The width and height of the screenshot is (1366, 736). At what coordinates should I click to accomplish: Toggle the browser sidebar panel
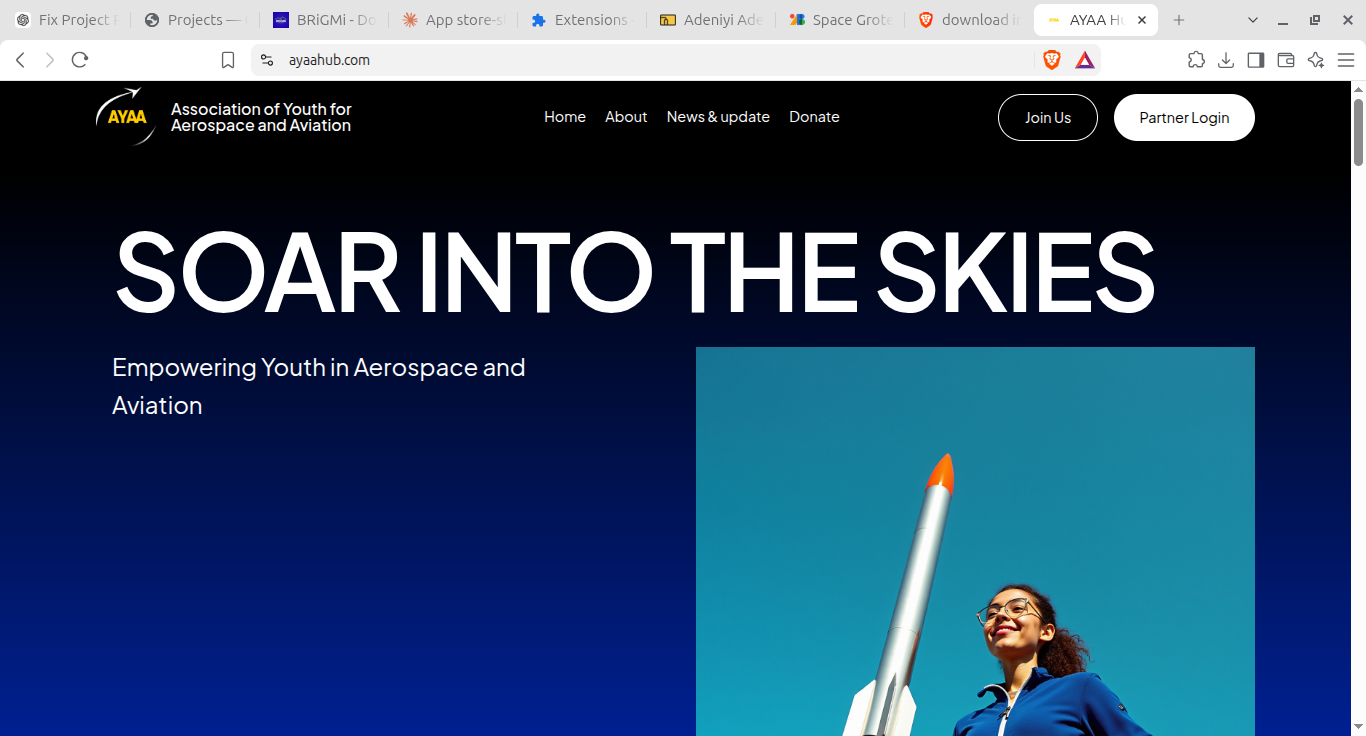[x=1256, y=60]
